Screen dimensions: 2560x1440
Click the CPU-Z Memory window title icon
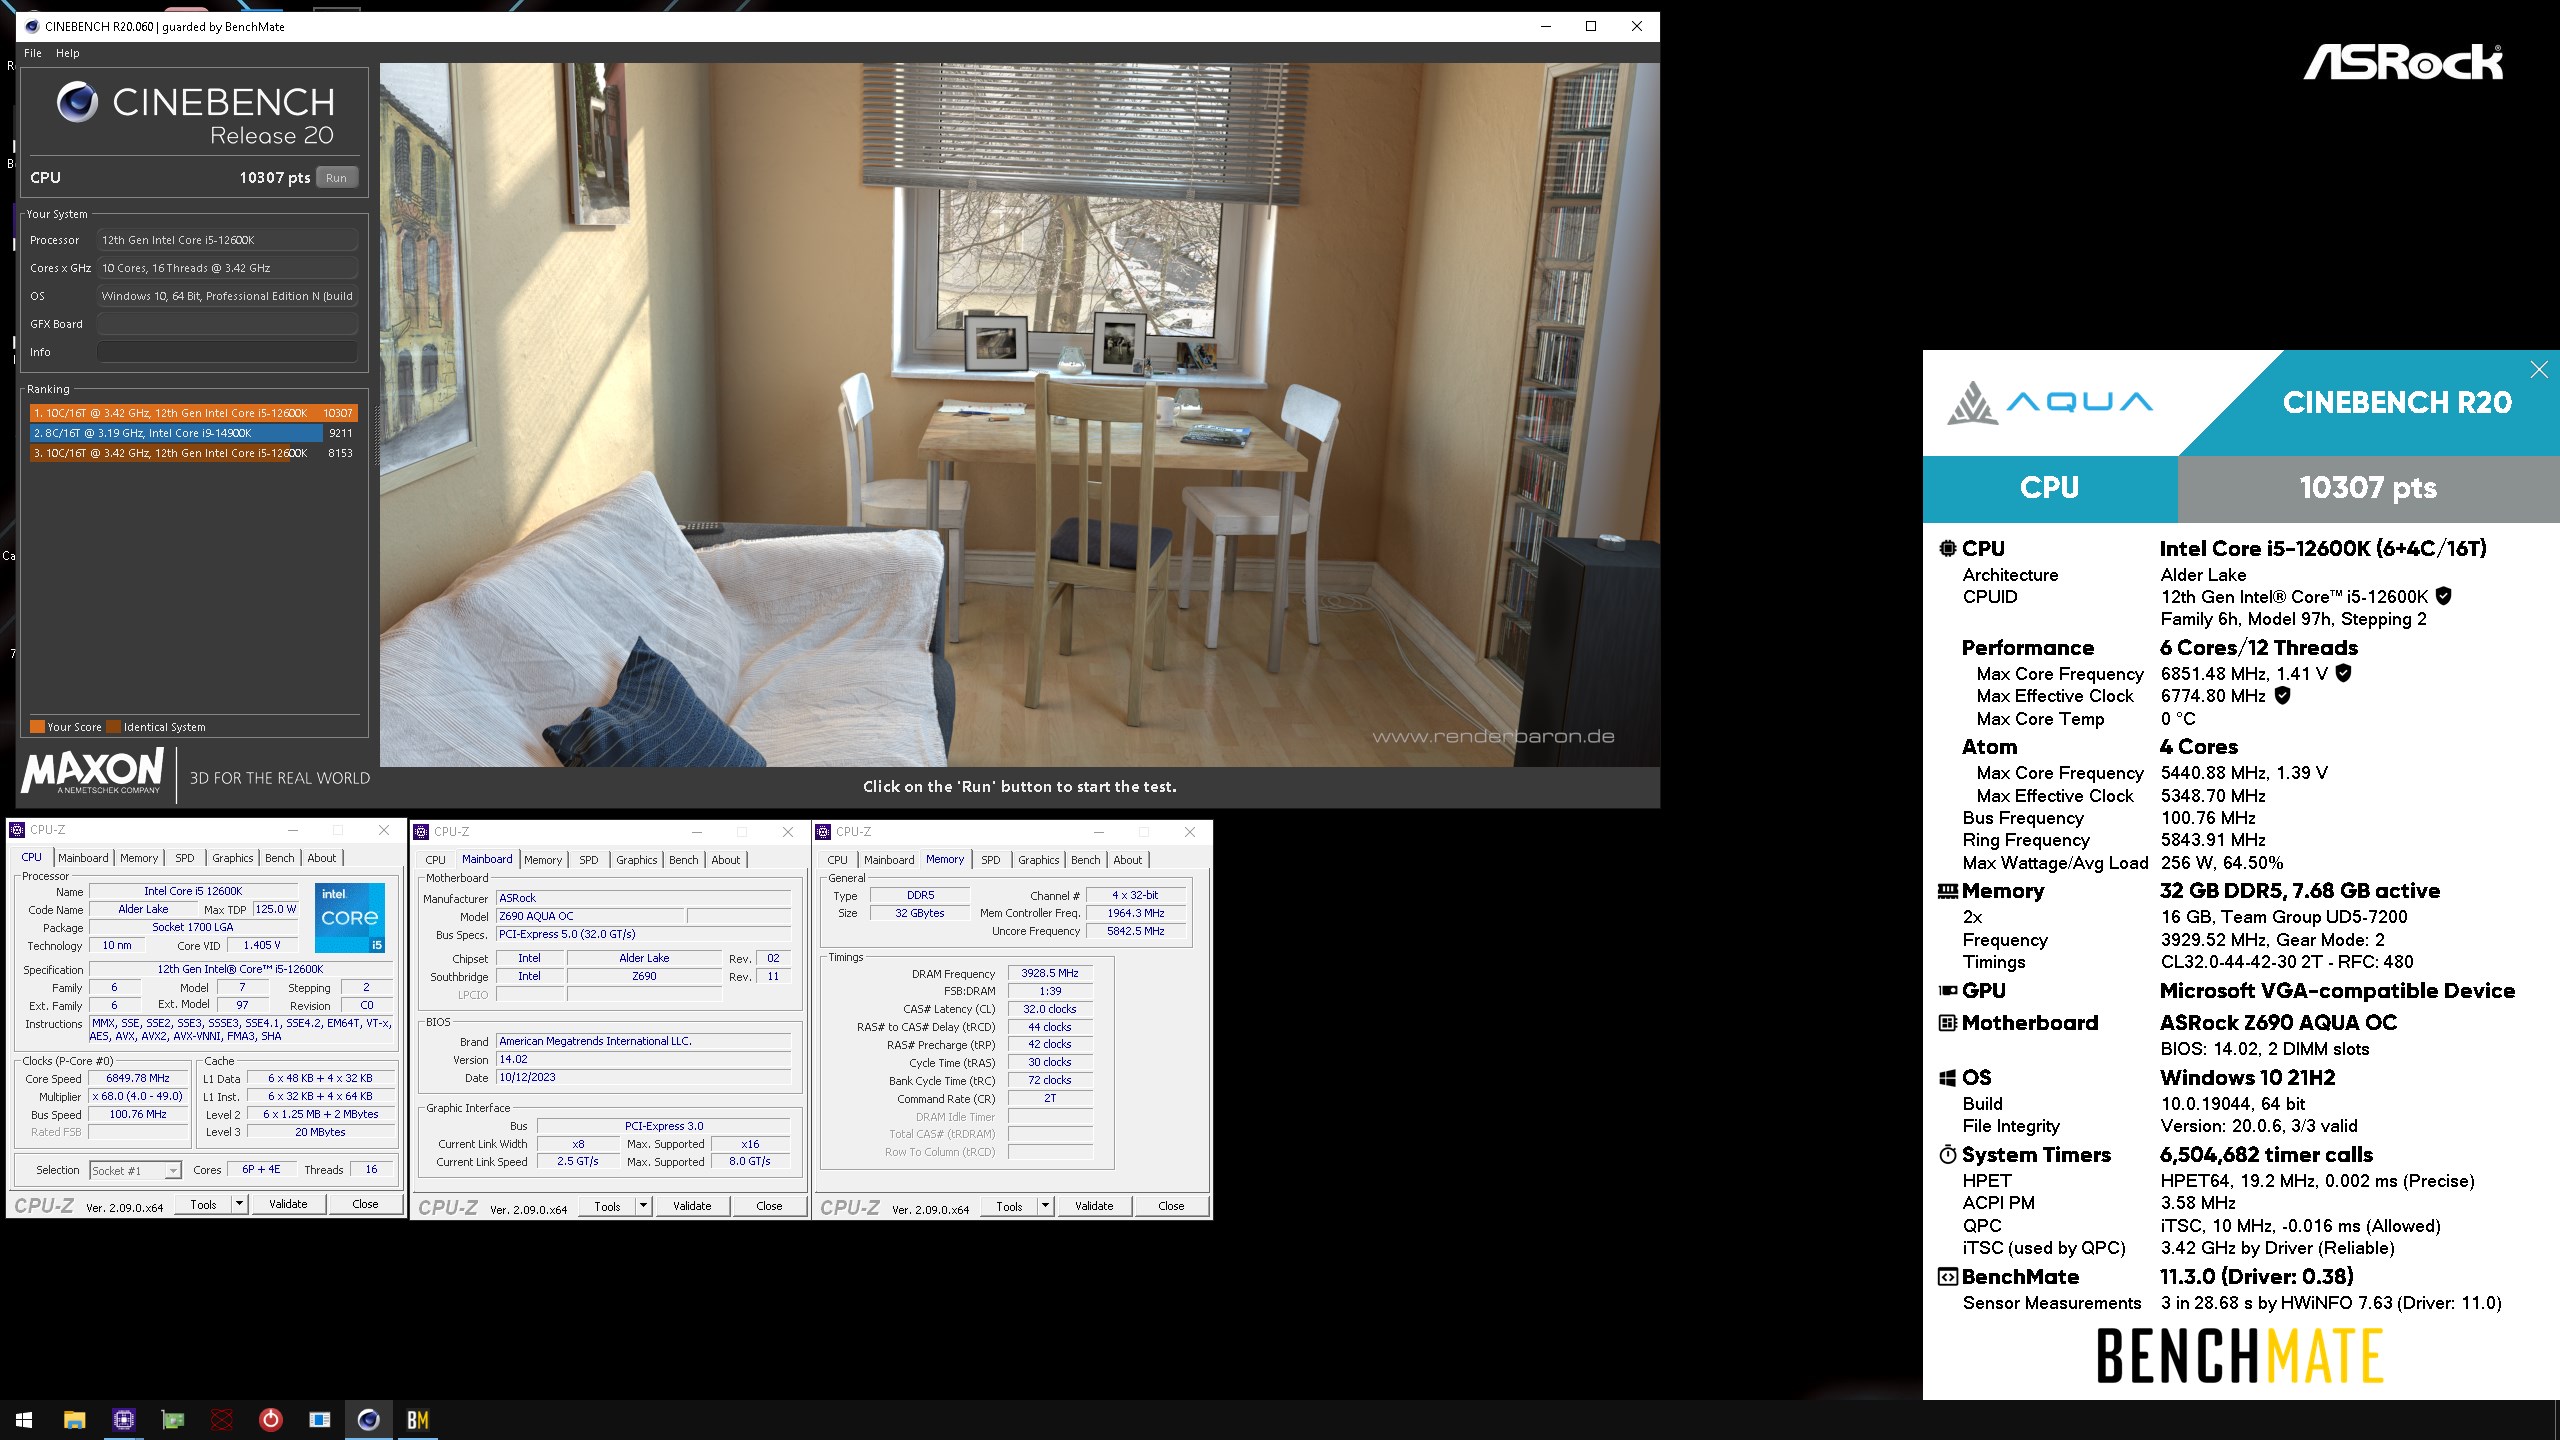pyautogui.click(x=823, y=832)
